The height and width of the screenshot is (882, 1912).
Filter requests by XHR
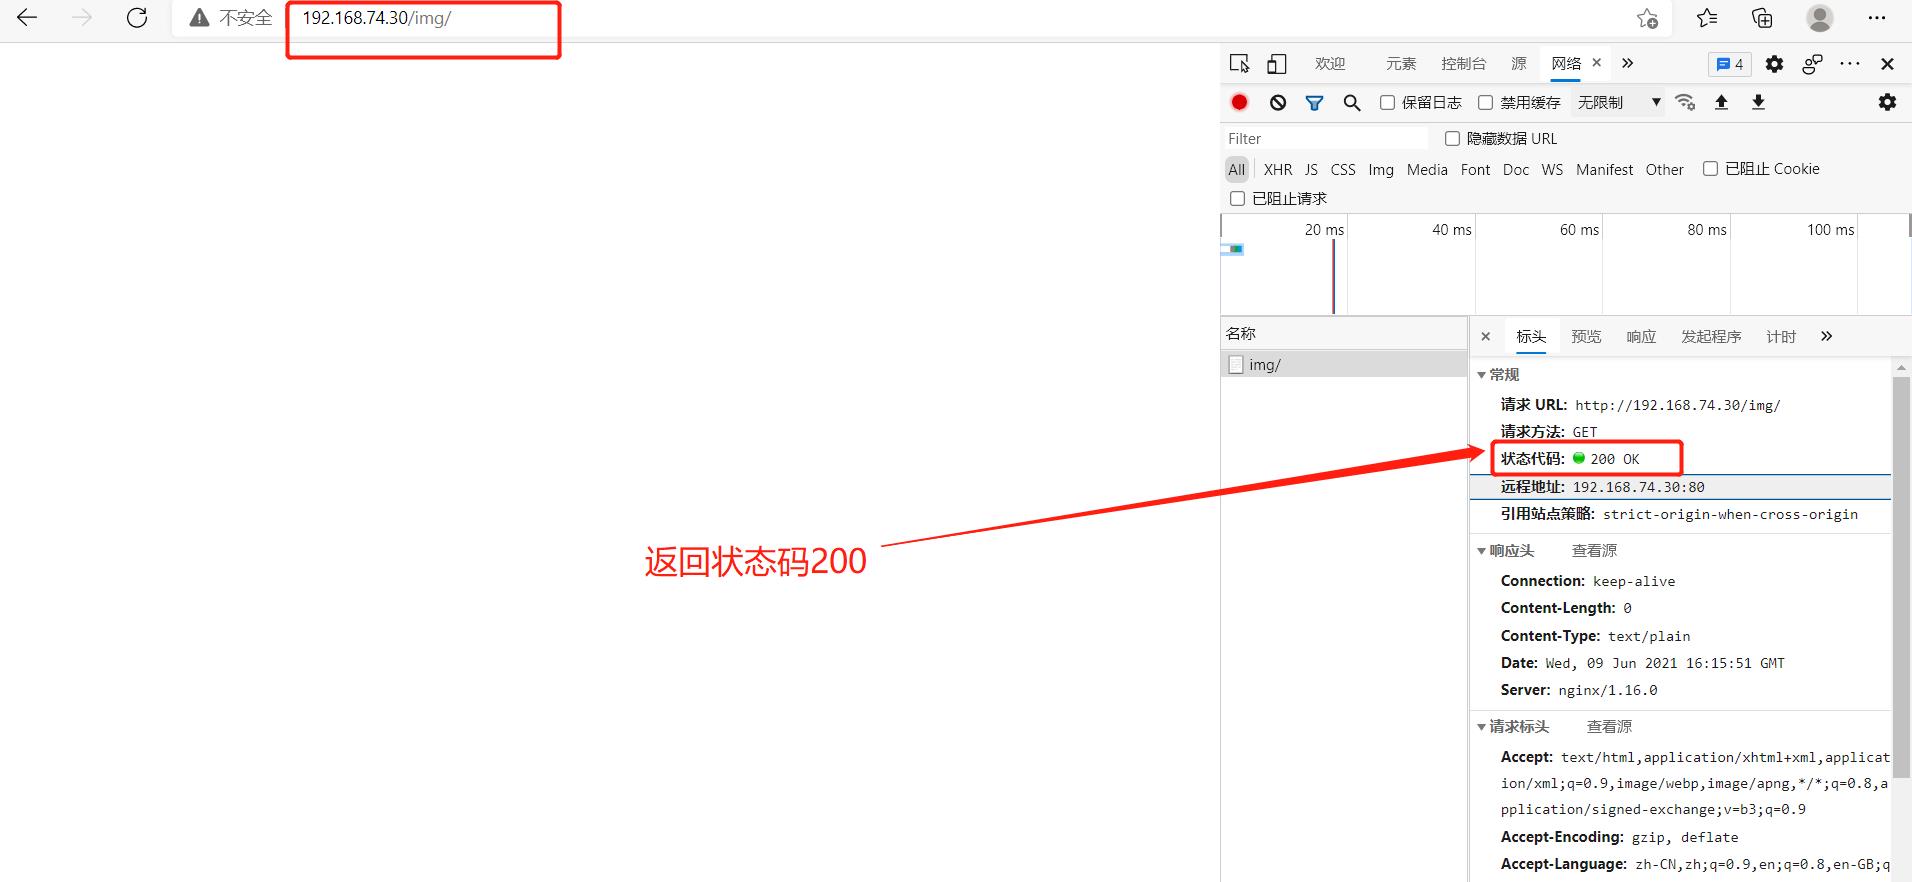pos(1277,169)
